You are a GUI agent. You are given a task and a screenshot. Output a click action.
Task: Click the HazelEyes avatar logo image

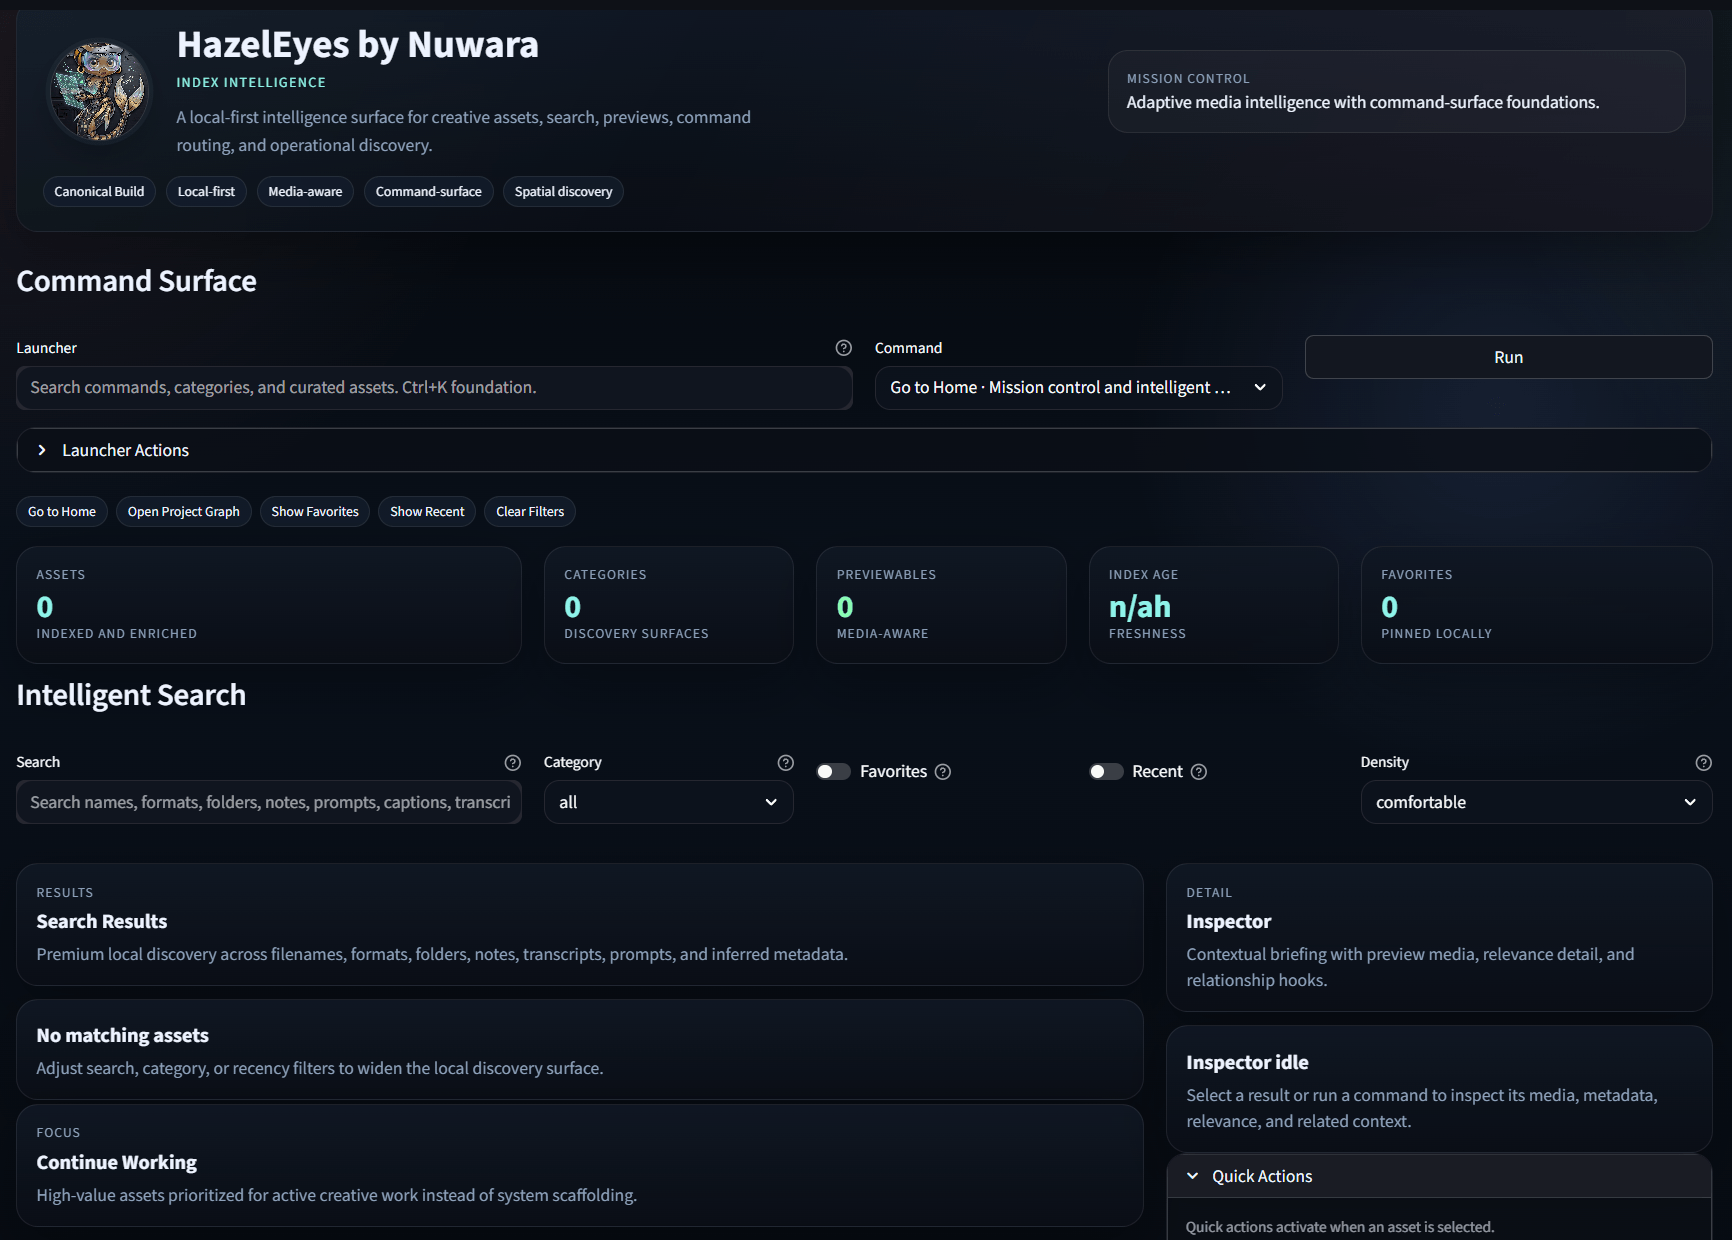(100, 92)
